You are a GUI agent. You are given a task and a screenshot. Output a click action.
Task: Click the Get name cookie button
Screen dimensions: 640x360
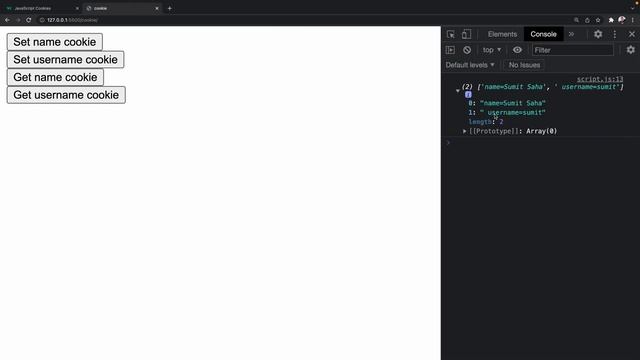[55, 77]
